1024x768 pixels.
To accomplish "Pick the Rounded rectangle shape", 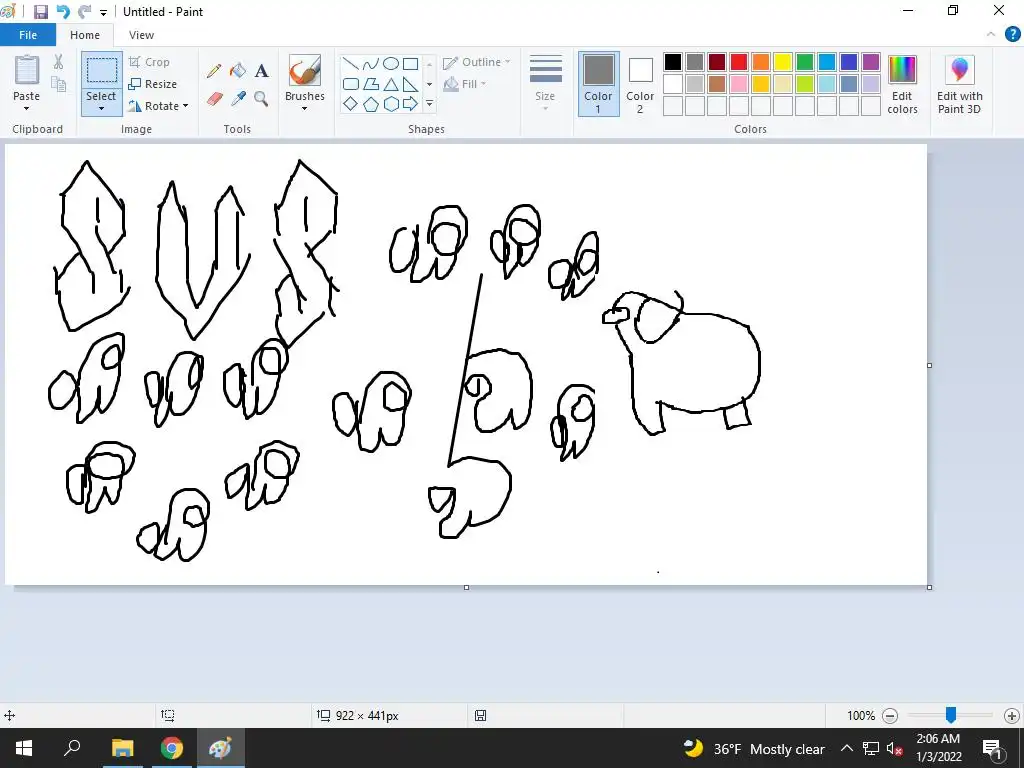I will tap(351, 84).
